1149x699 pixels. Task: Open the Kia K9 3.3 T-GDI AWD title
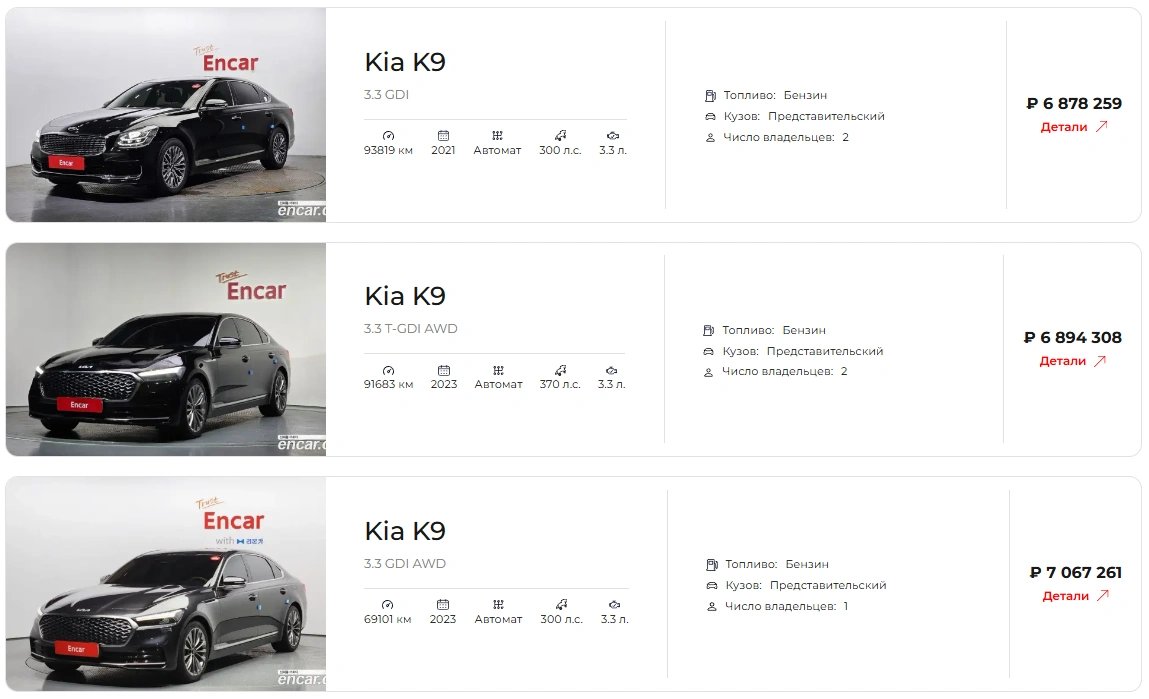click(405, 296)
